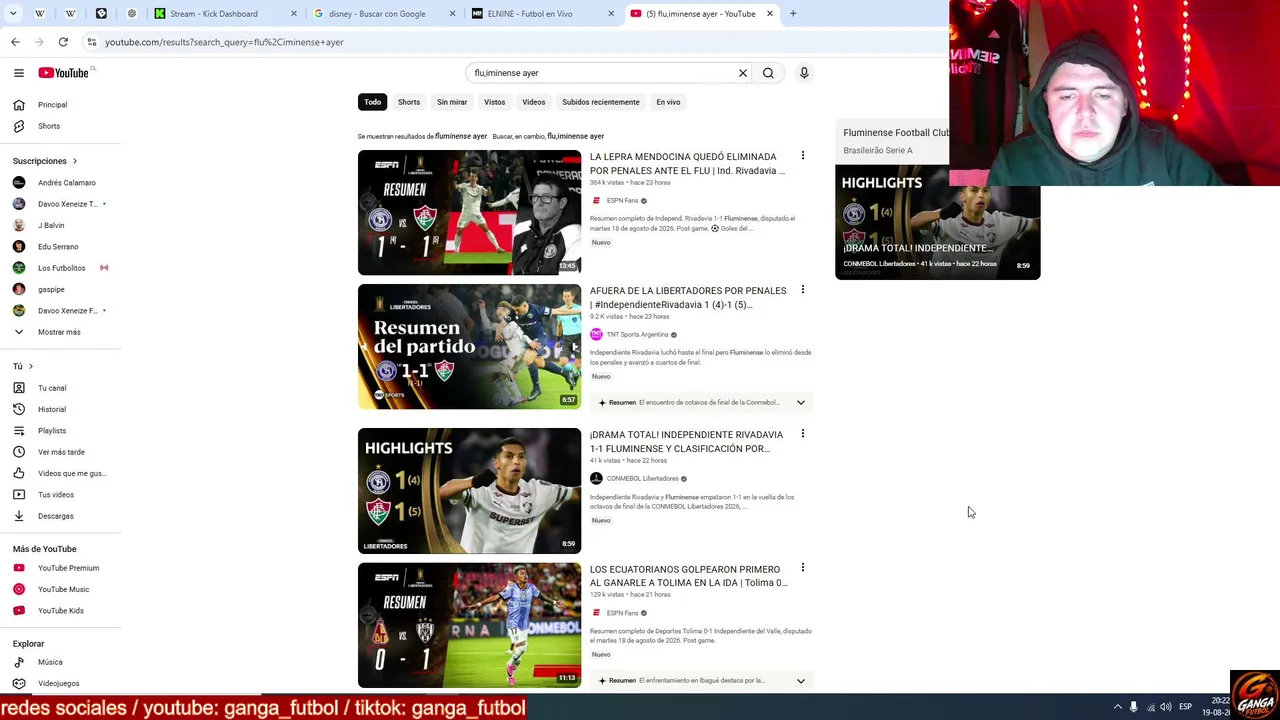Select the Sin mirar filter chip

(452, 102)
